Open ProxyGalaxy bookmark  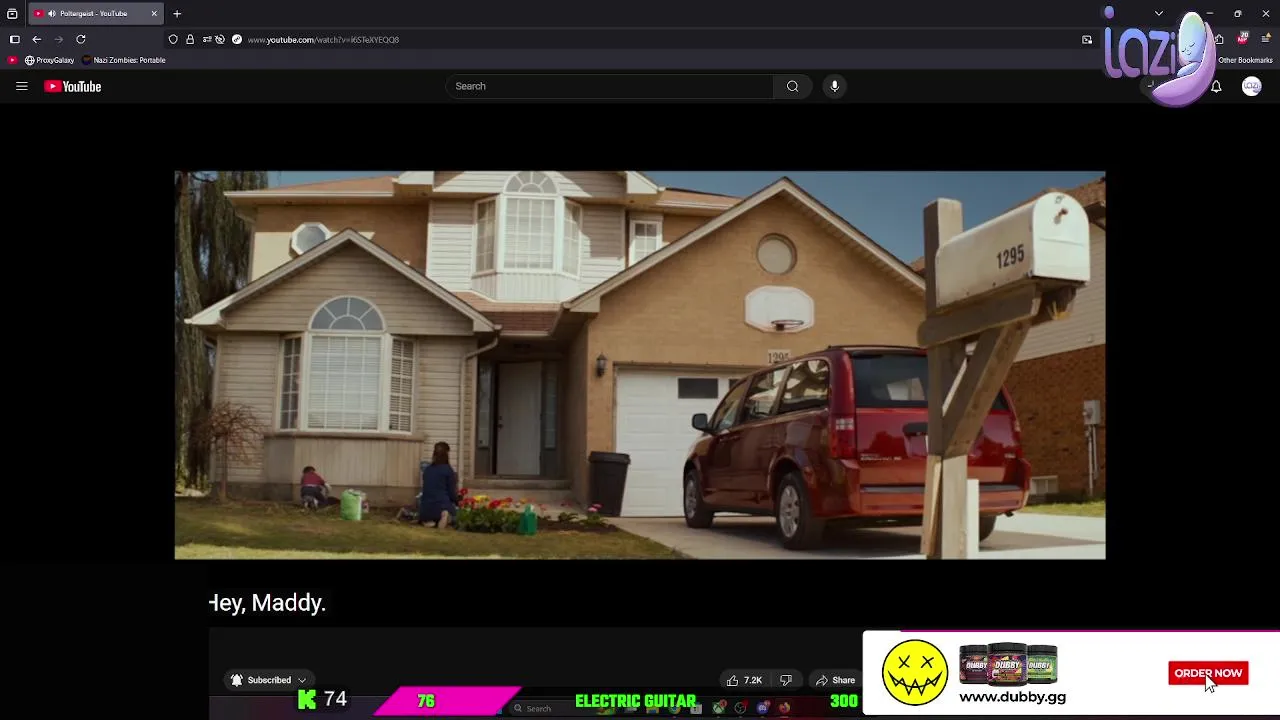coord(49,60)
